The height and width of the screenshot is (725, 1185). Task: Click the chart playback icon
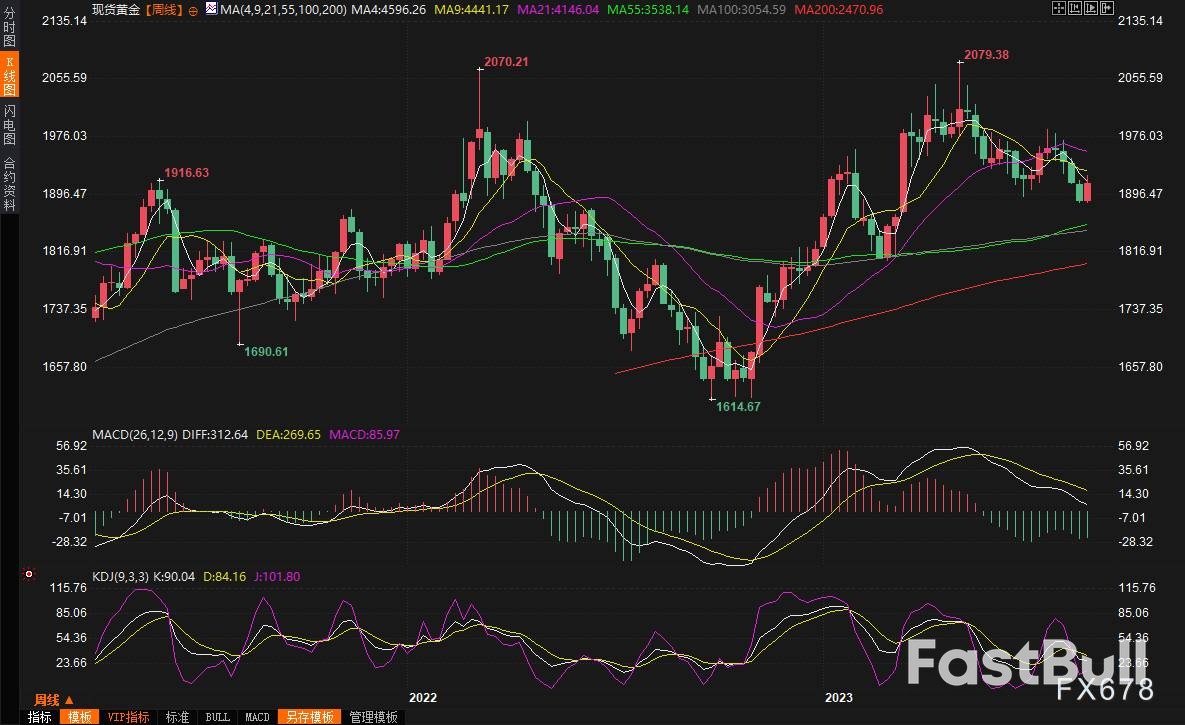pyautogui.click(x=1092, y=8)
